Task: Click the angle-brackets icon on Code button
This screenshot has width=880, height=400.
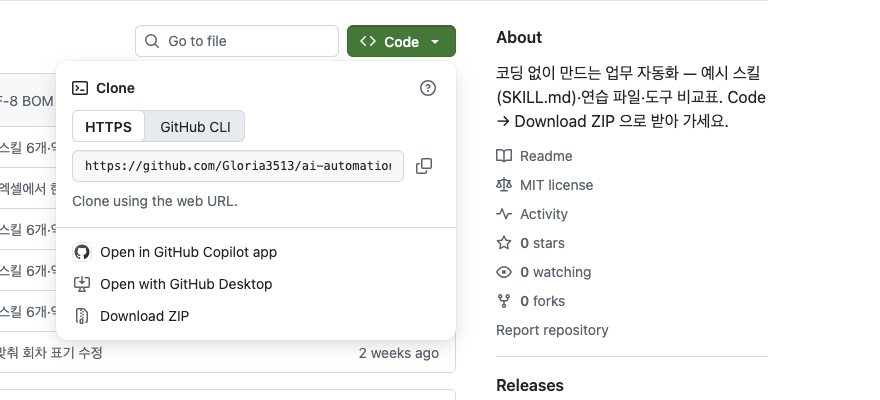Action: (x=368, y=41)
